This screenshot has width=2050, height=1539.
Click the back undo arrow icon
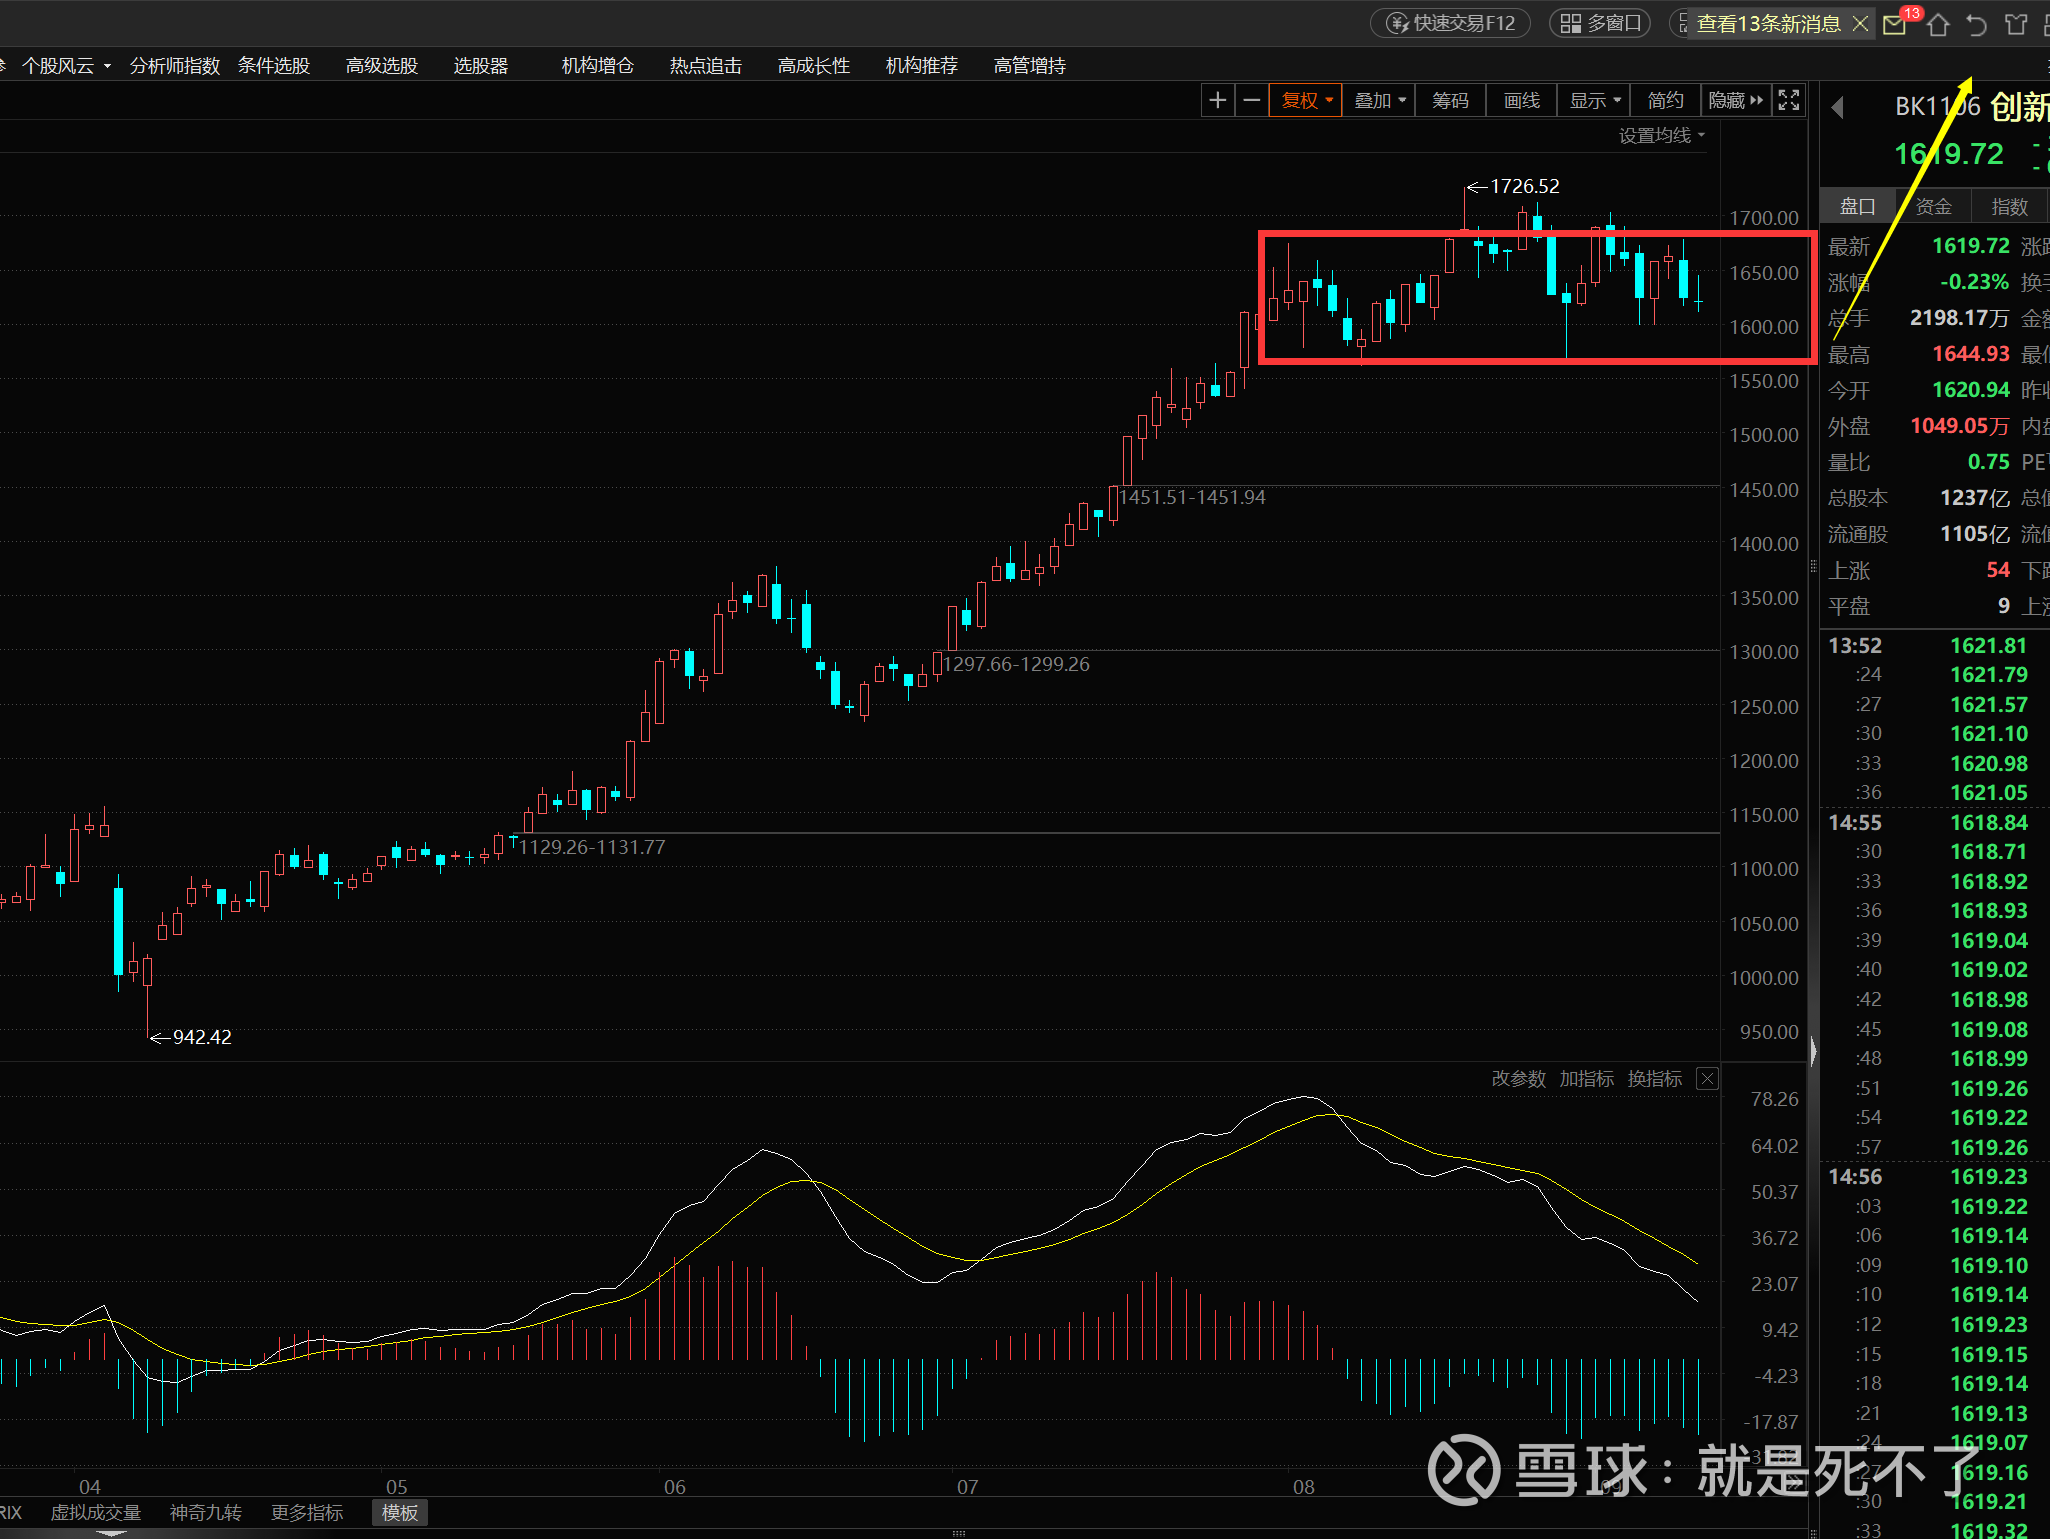coord(1976,24)
